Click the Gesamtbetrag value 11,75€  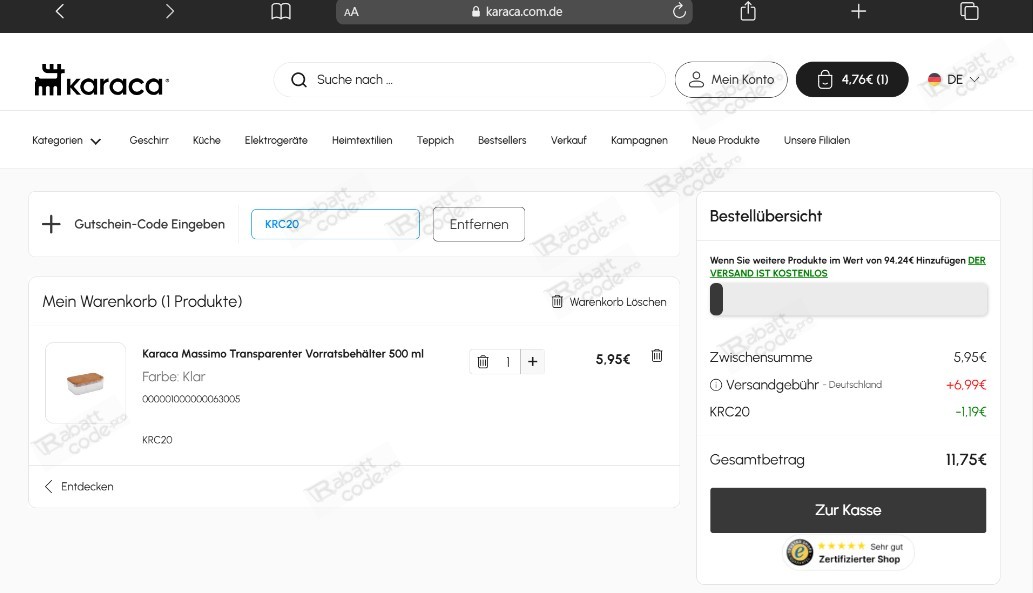[x=966, y=460]
